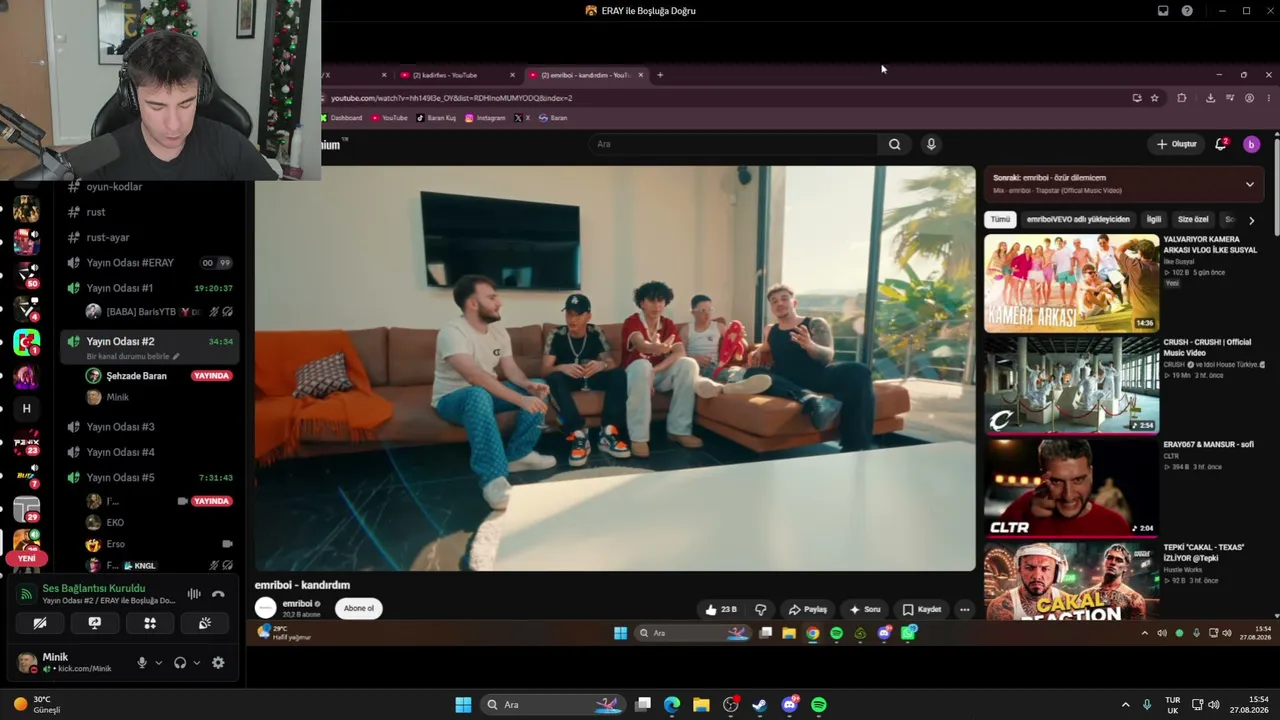Select the Size özel filter chip

1193,220
